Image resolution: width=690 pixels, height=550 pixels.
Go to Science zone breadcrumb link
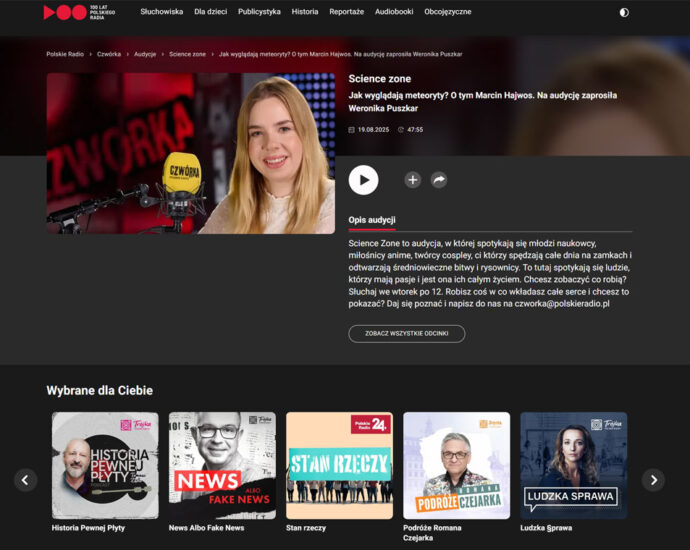pos(187,54)
